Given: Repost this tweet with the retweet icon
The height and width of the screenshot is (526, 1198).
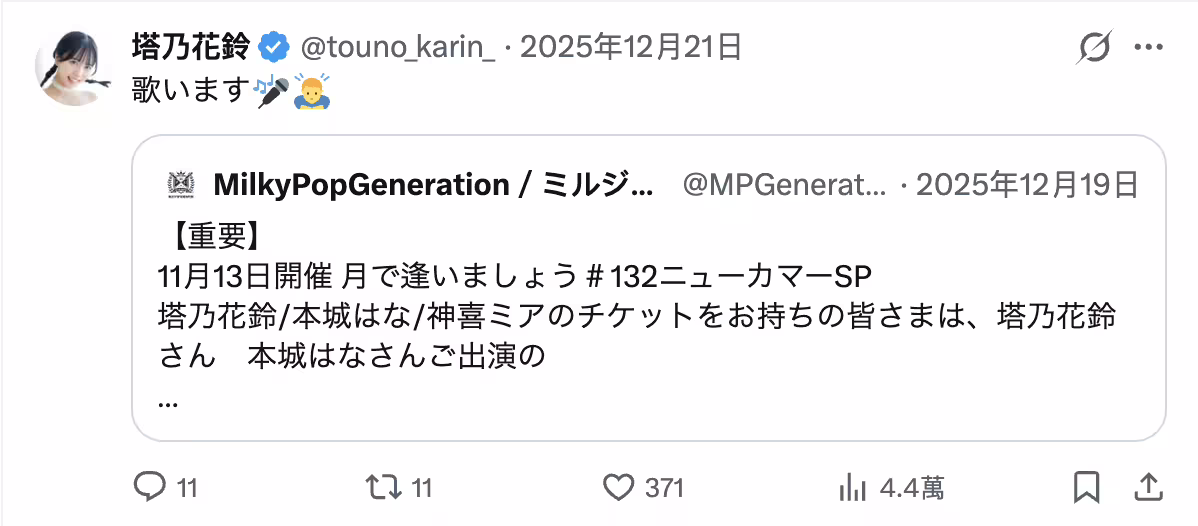Looking at the screenshot, I should (x=380, y=487).
